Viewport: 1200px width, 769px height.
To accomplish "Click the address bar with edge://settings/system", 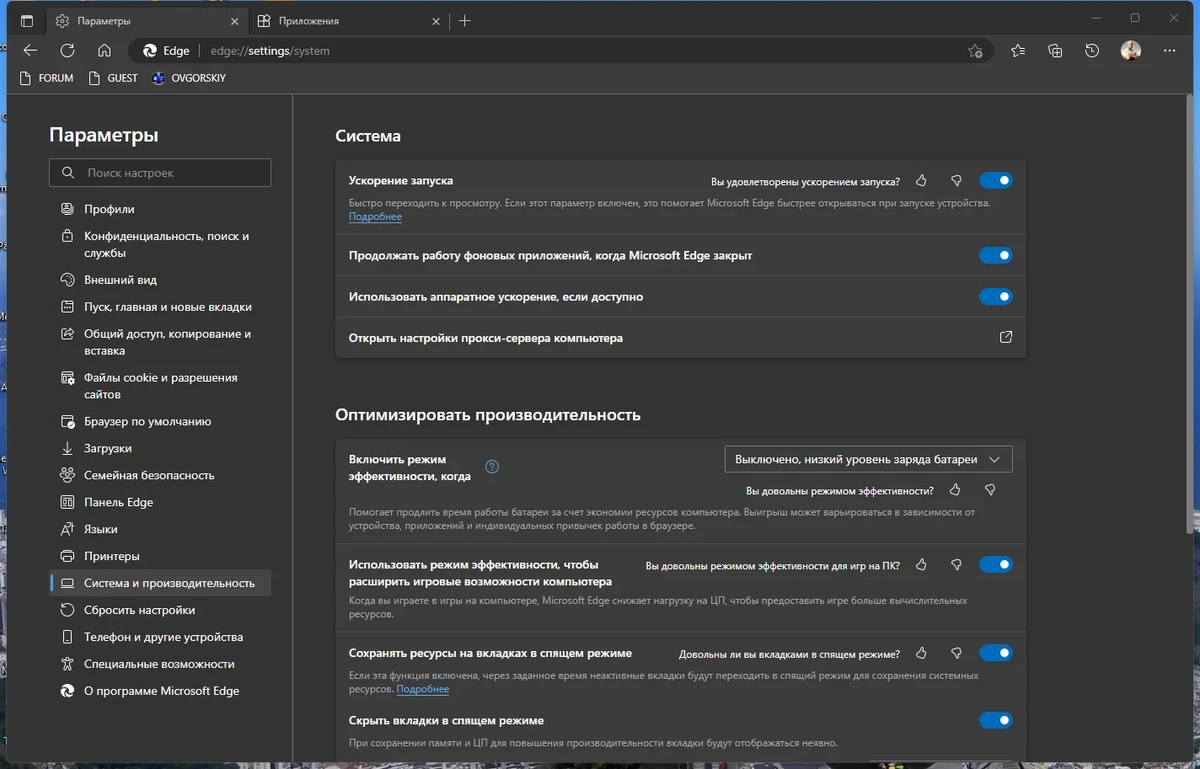I will [x=560, y=50].
